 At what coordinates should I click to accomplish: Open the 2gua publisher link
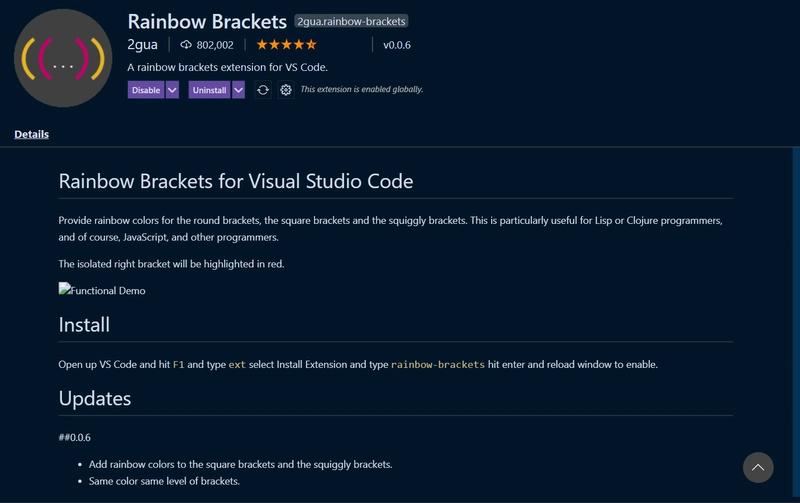[142, 45]
